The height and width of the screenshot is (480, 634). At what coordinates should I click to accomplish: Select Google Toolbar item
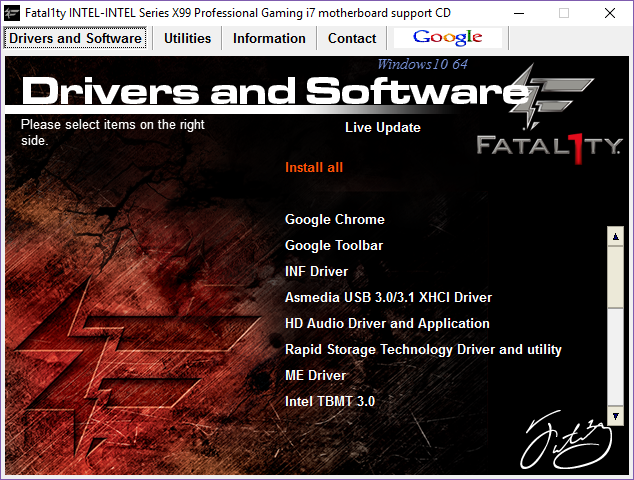(334, 245)
